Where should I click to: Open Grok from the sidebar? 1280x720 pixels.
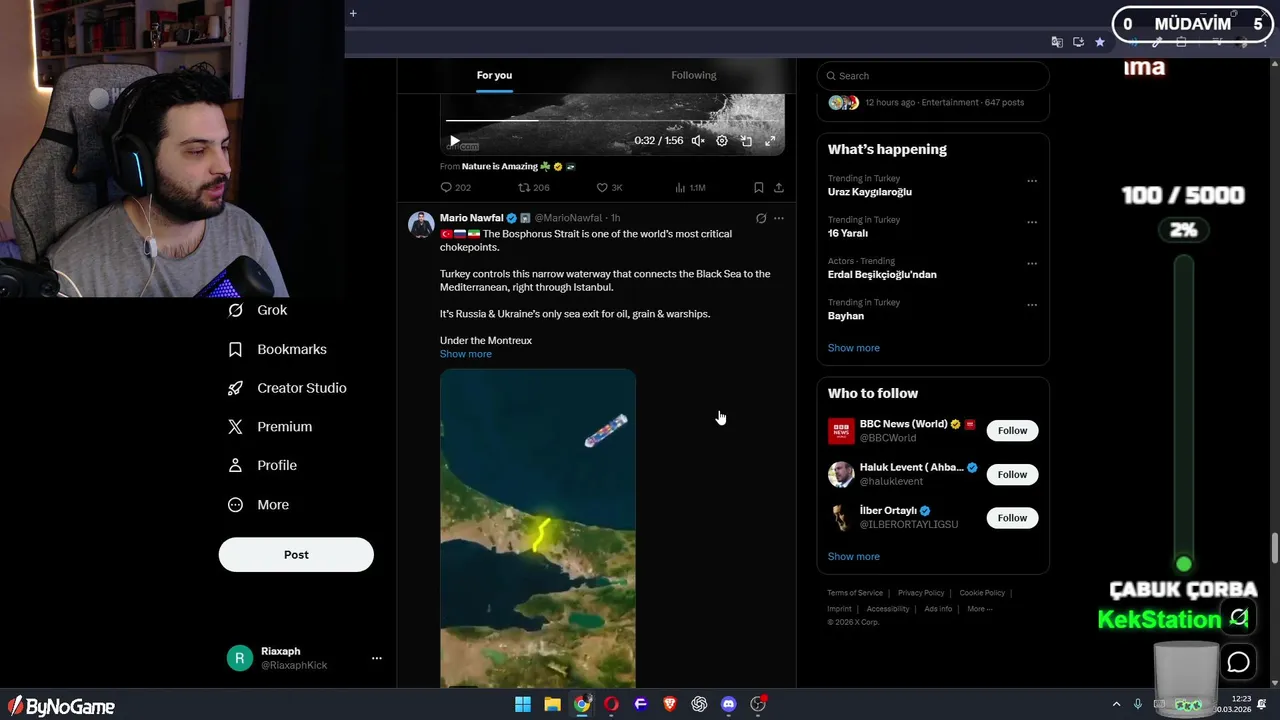point(258,310)
